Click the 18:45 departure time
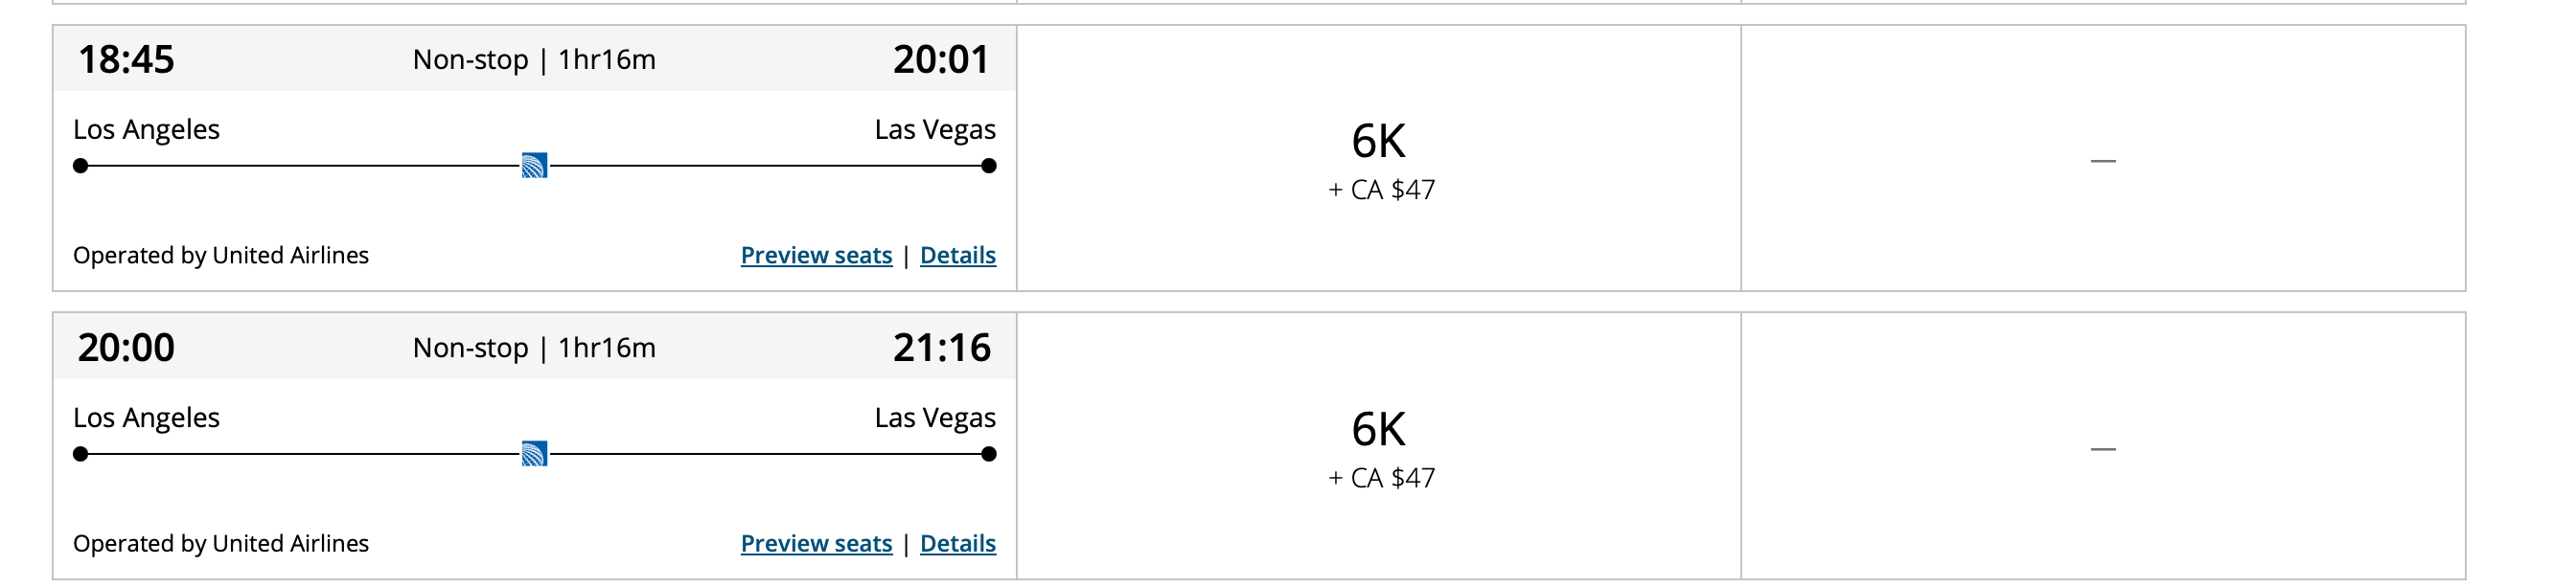This screenshot has height=588, width=2576. pos(126,60)
